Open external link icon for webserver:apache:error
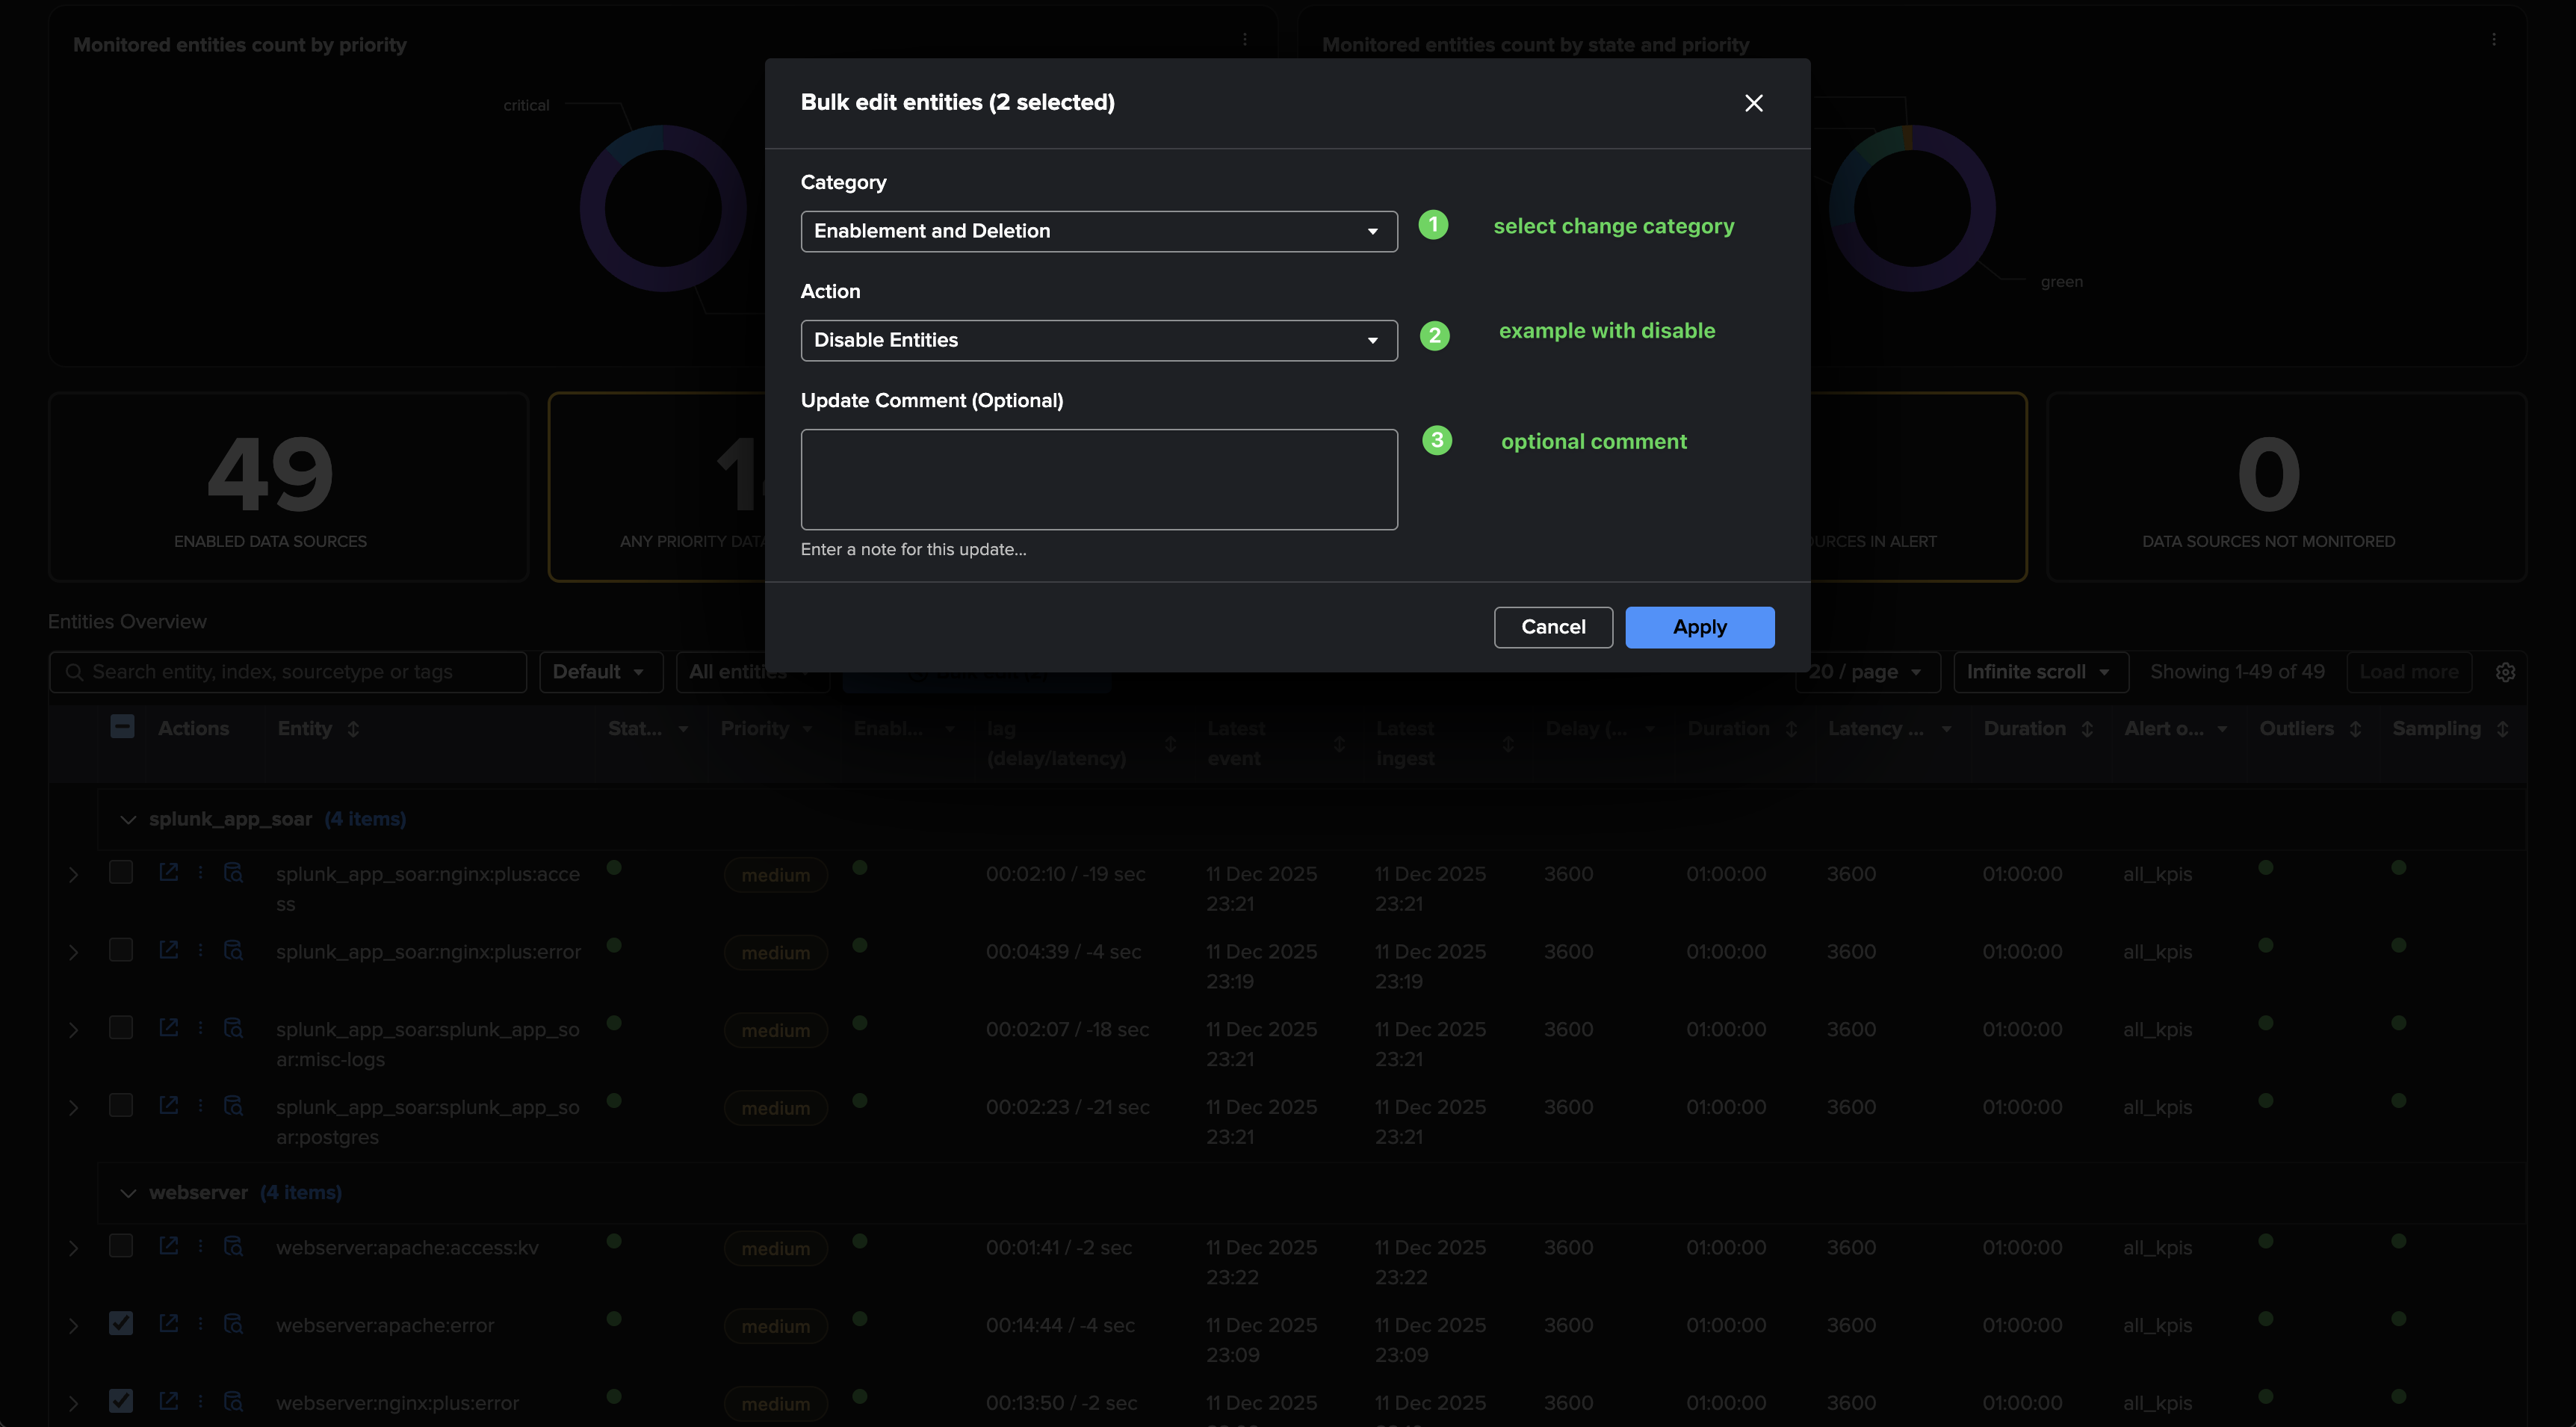 (168, 1323)
